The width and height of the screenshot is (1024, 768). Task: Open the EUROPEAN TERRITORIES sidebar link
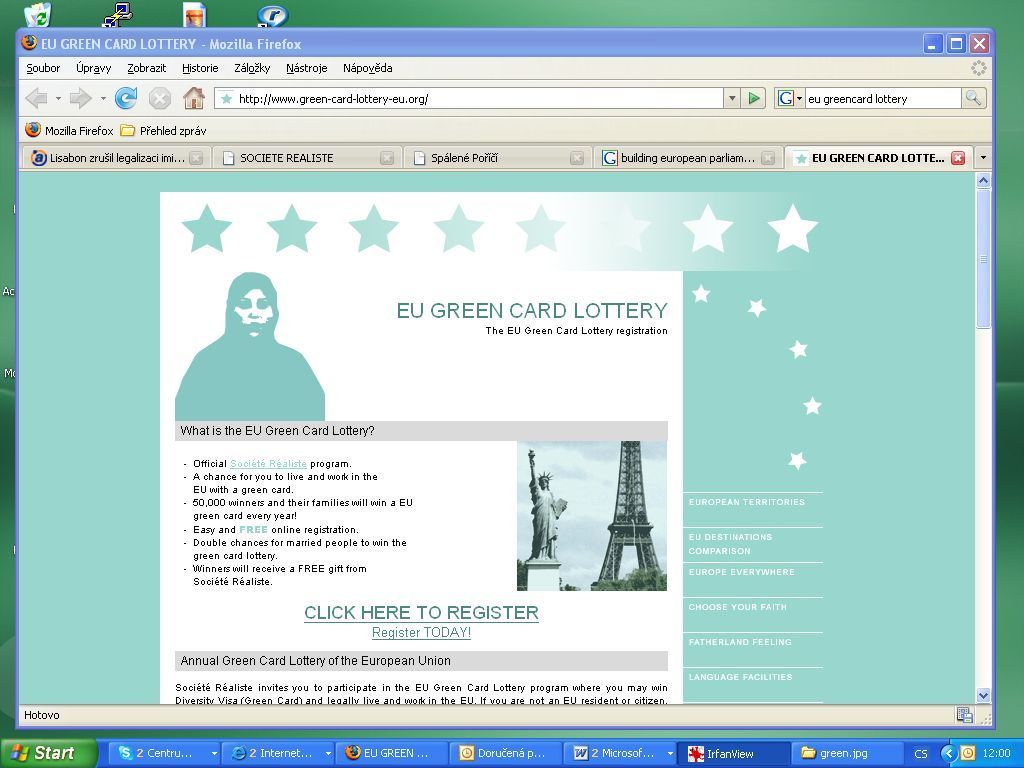click(x=746, y=502)
